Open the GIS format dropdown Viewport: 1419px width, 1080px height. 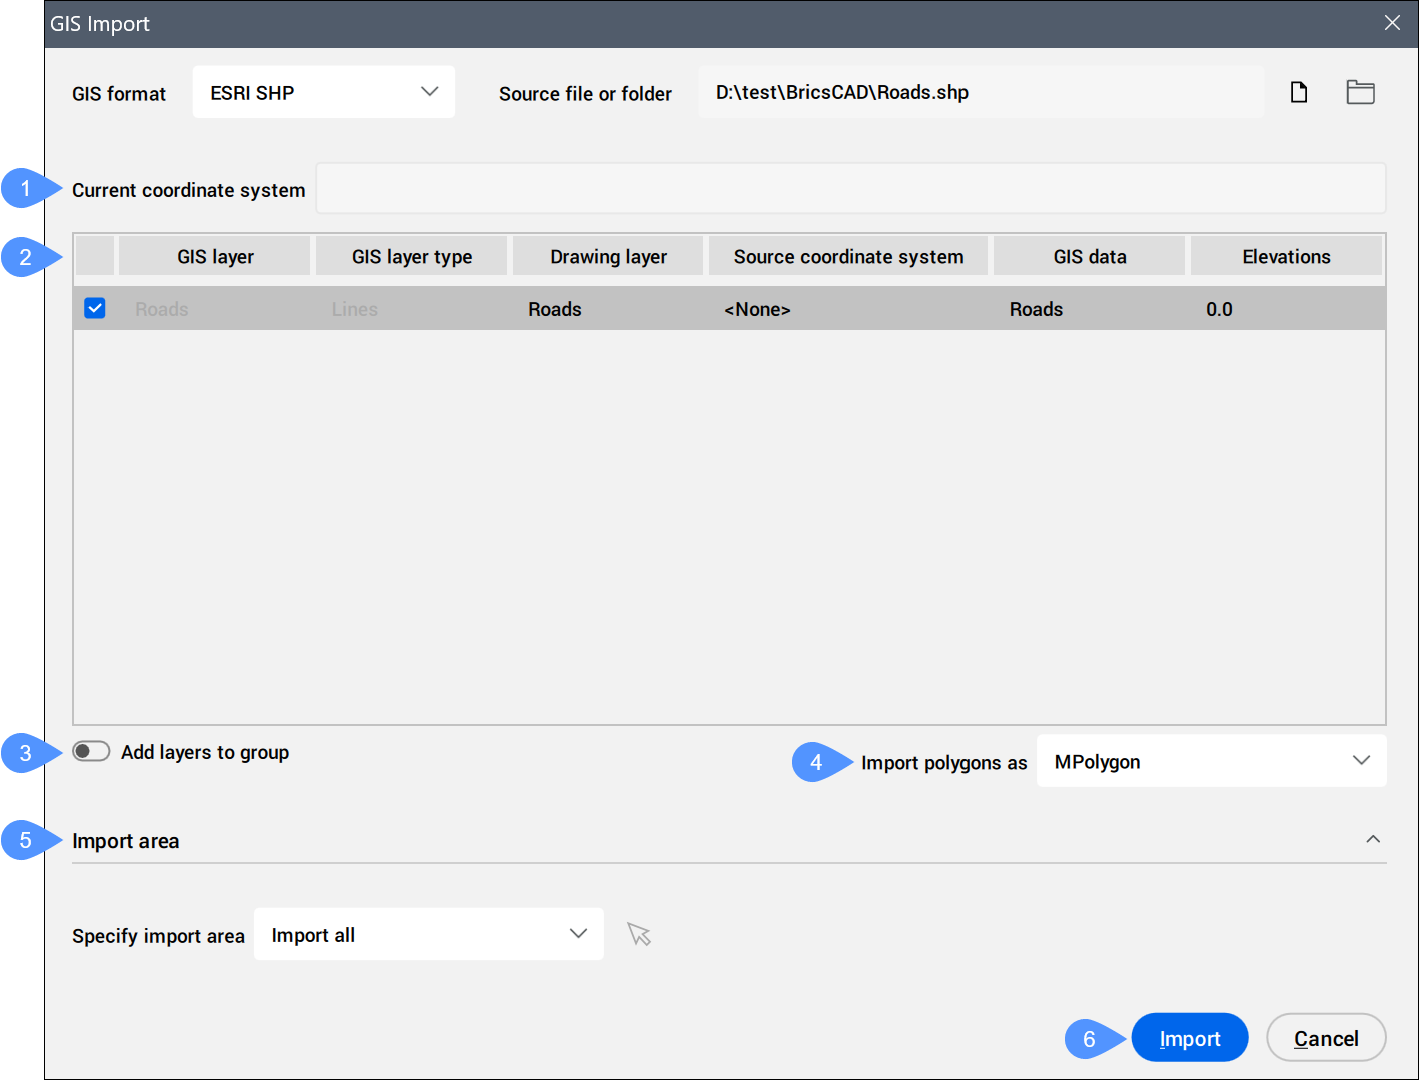tap(323, 93)
